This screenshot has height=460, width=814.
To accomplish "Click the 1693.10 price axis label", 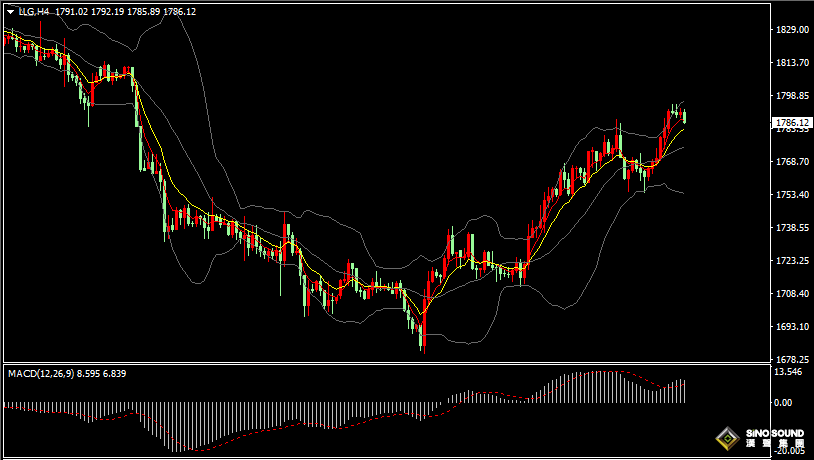I will [x=793, y=326].
